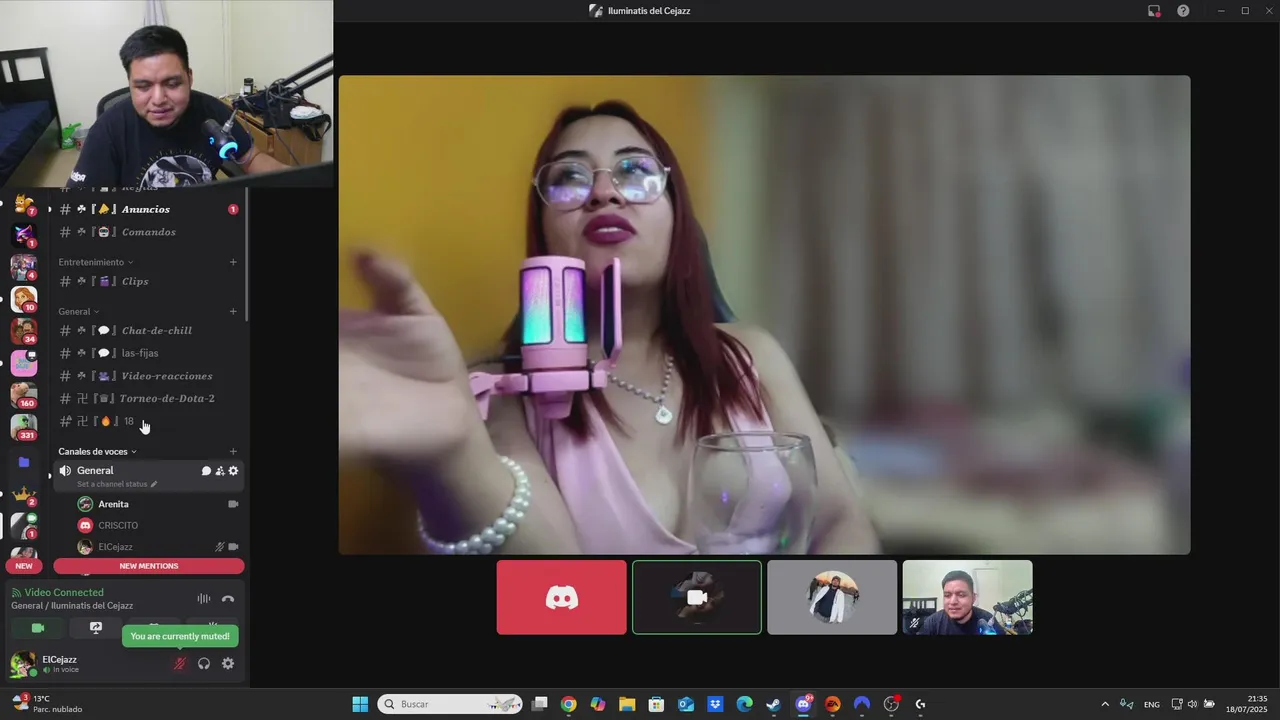Screen dimensions: 1280x720
Task: Open File Explorer from taskbar
Action: point(627,704)
